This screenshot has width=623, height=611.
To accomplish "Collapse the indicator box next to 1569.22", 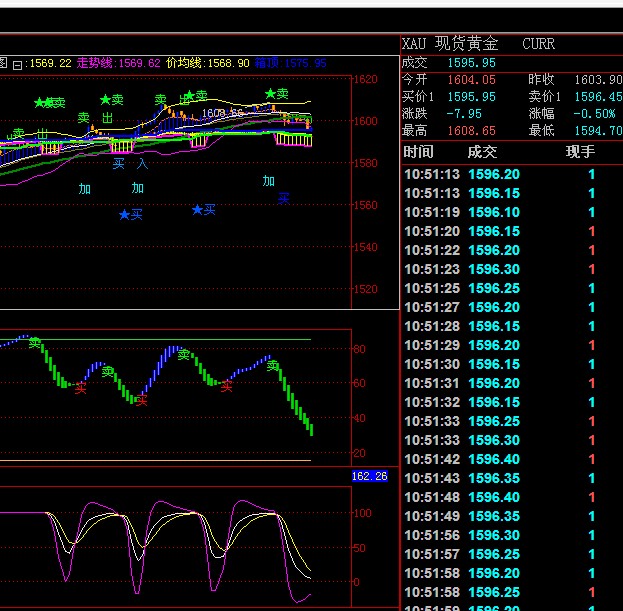I will (x=18, y=63).
